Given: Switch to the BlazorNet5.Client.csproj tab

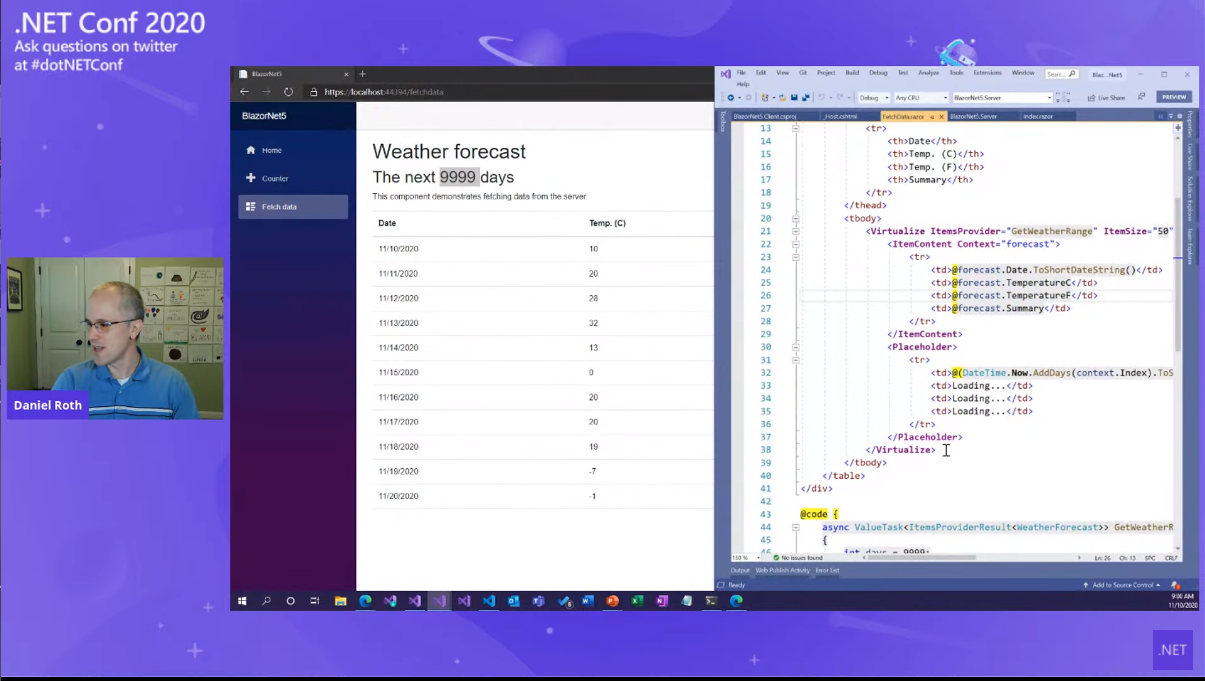Looking at the screenshot, I should 765,116.
